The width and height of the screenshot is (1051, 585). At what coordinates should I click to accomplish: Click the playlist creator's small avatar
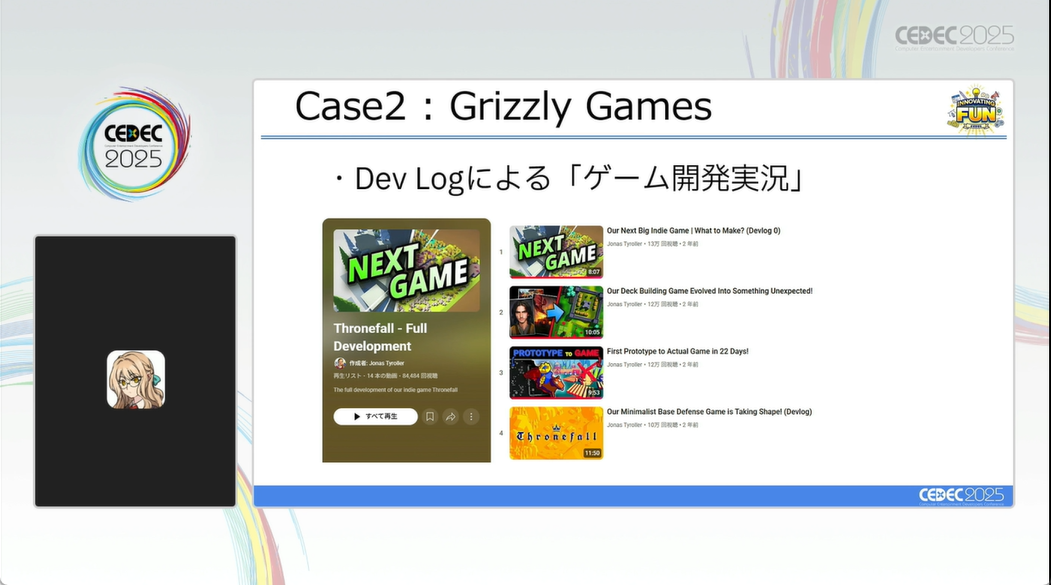tap(340, 363)
